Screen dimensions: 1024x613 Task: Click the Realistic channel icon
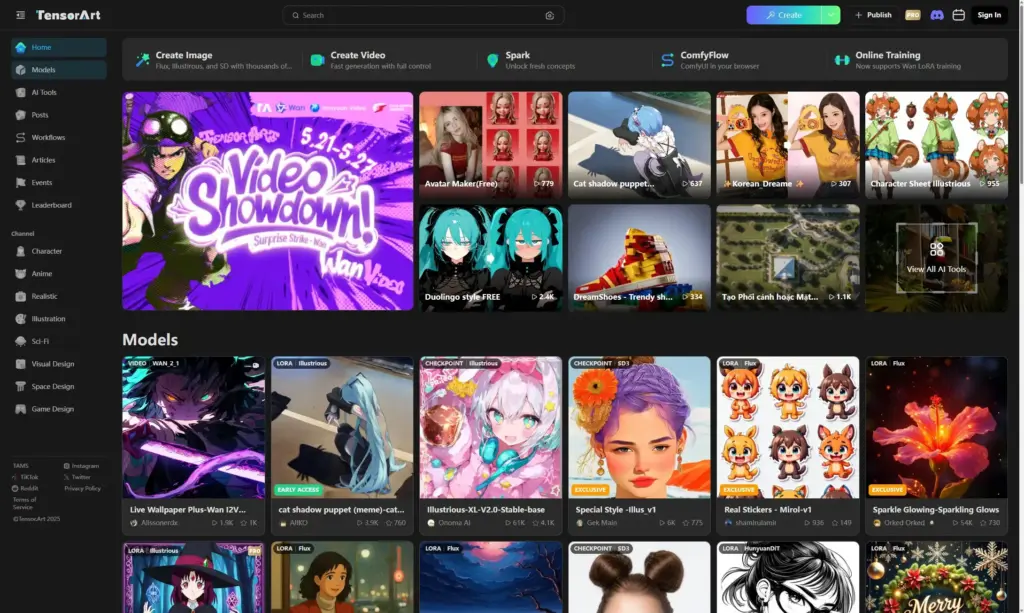click(x=20, y=296)
